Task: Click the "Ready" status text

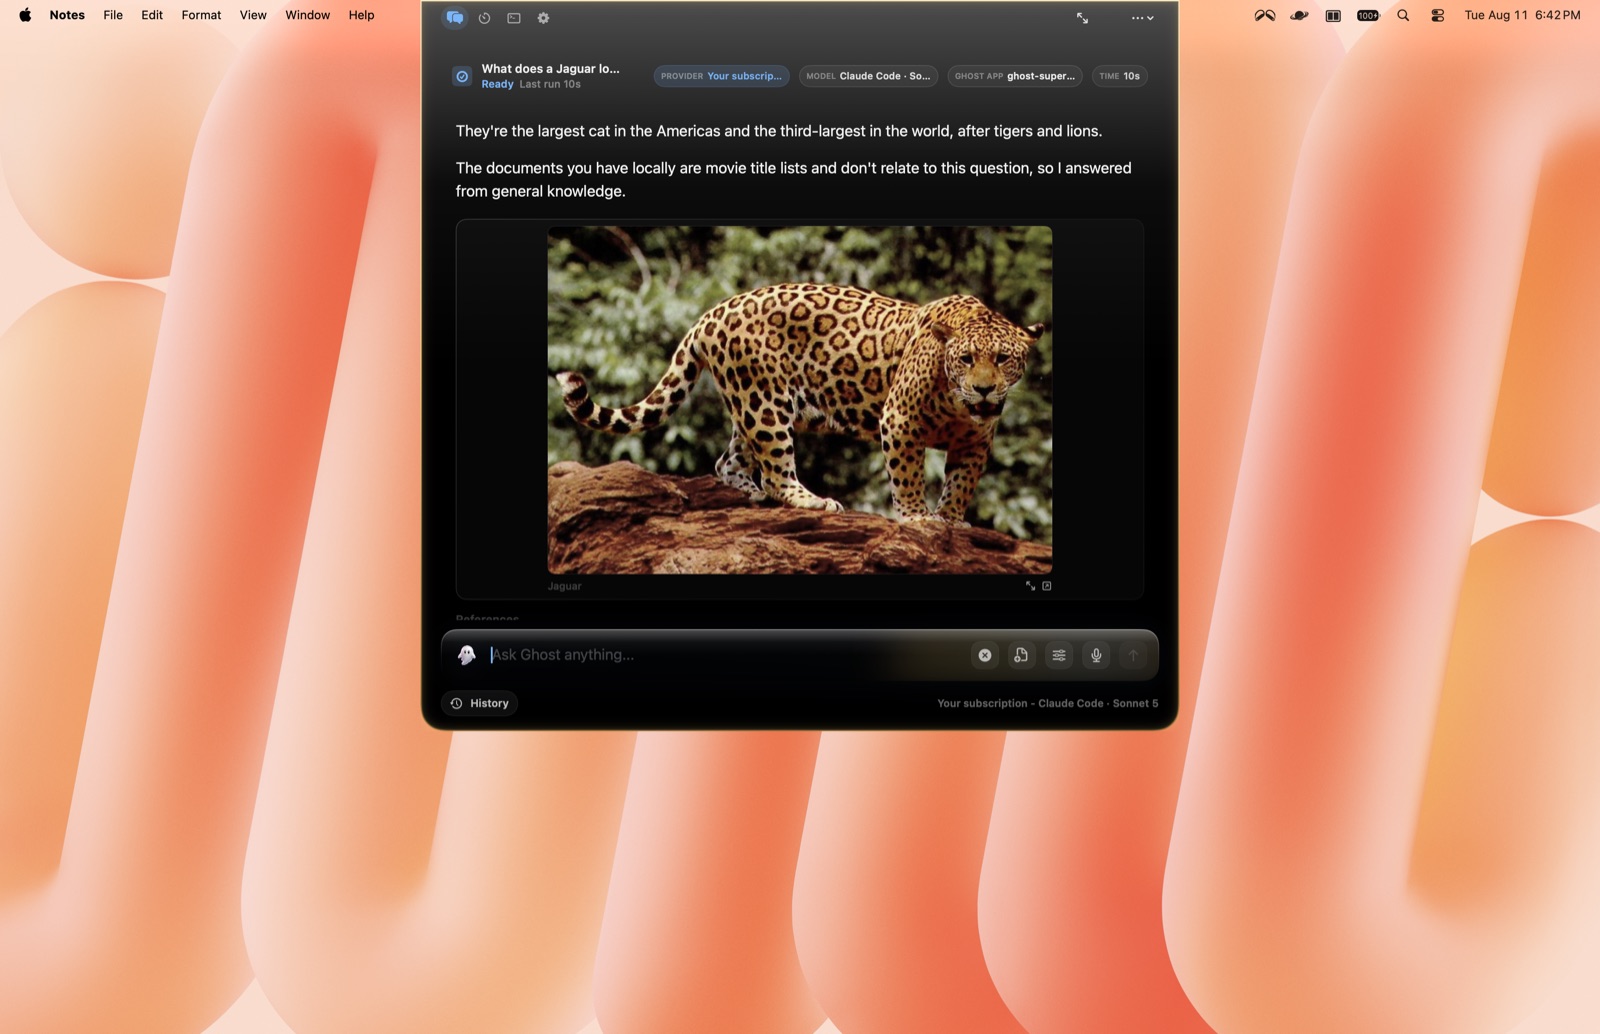Action: click(497, 84)
